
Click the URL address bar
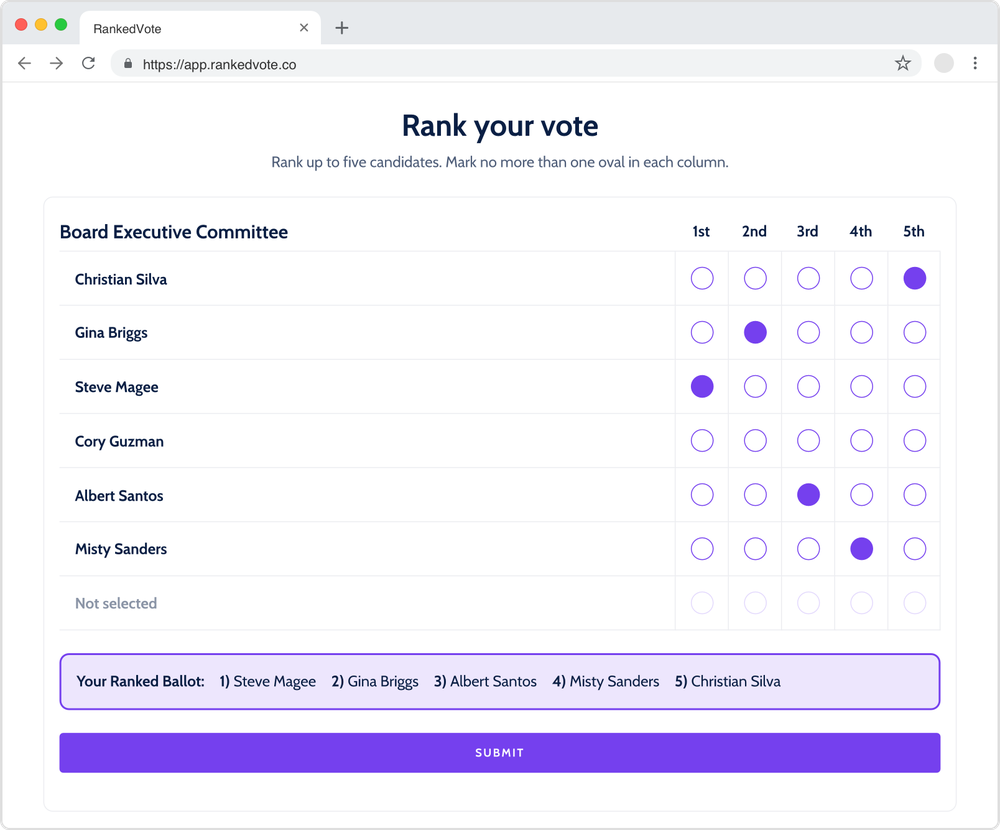pos(500,64)
